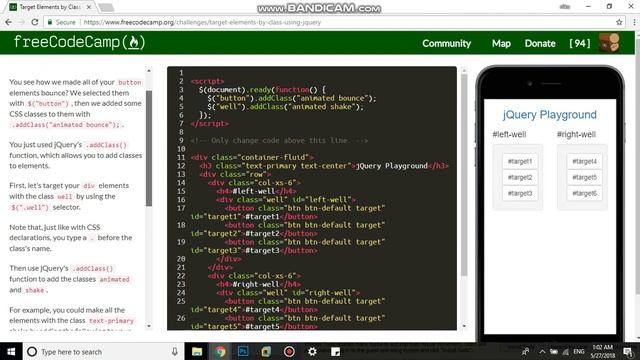Click the Bandicam record taskbar icon

pos(289,351)
